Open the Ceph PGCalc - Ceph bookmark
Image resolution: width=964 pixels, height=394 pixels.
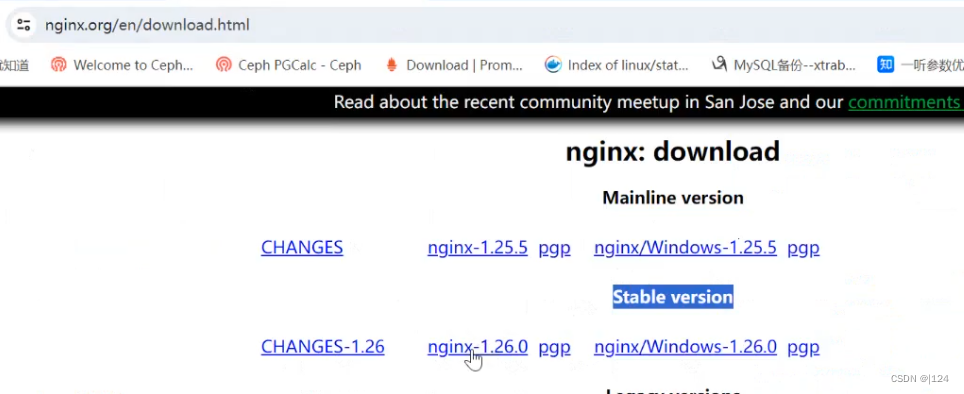[x=288, y=65]
